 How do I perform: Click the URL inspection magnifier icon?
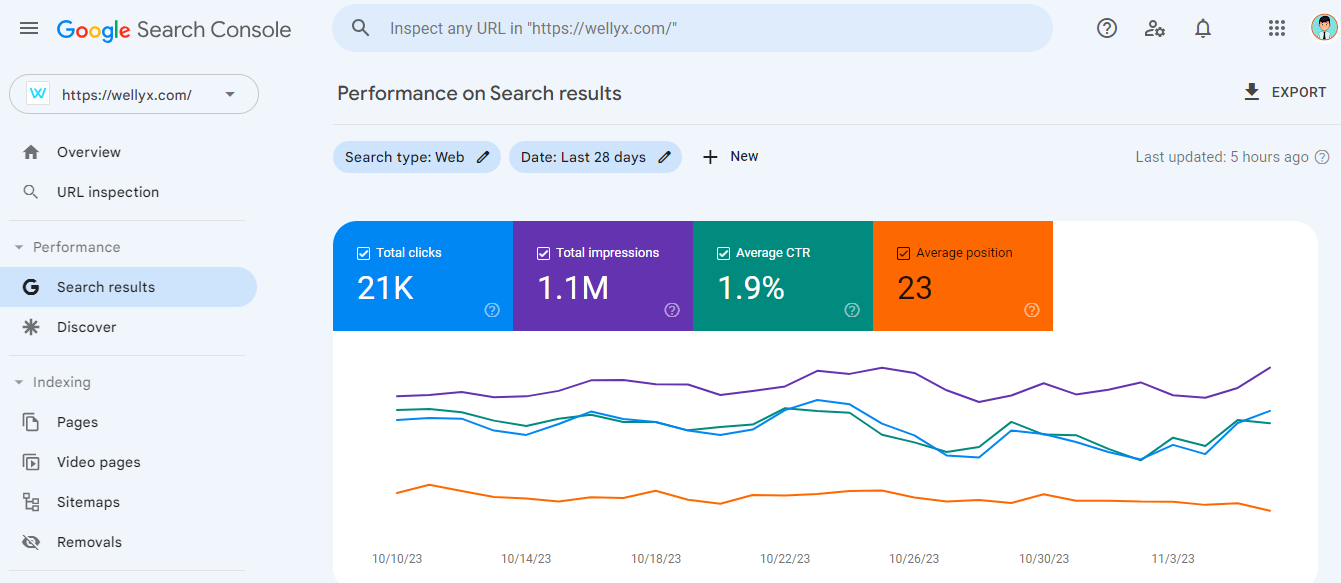31,192
